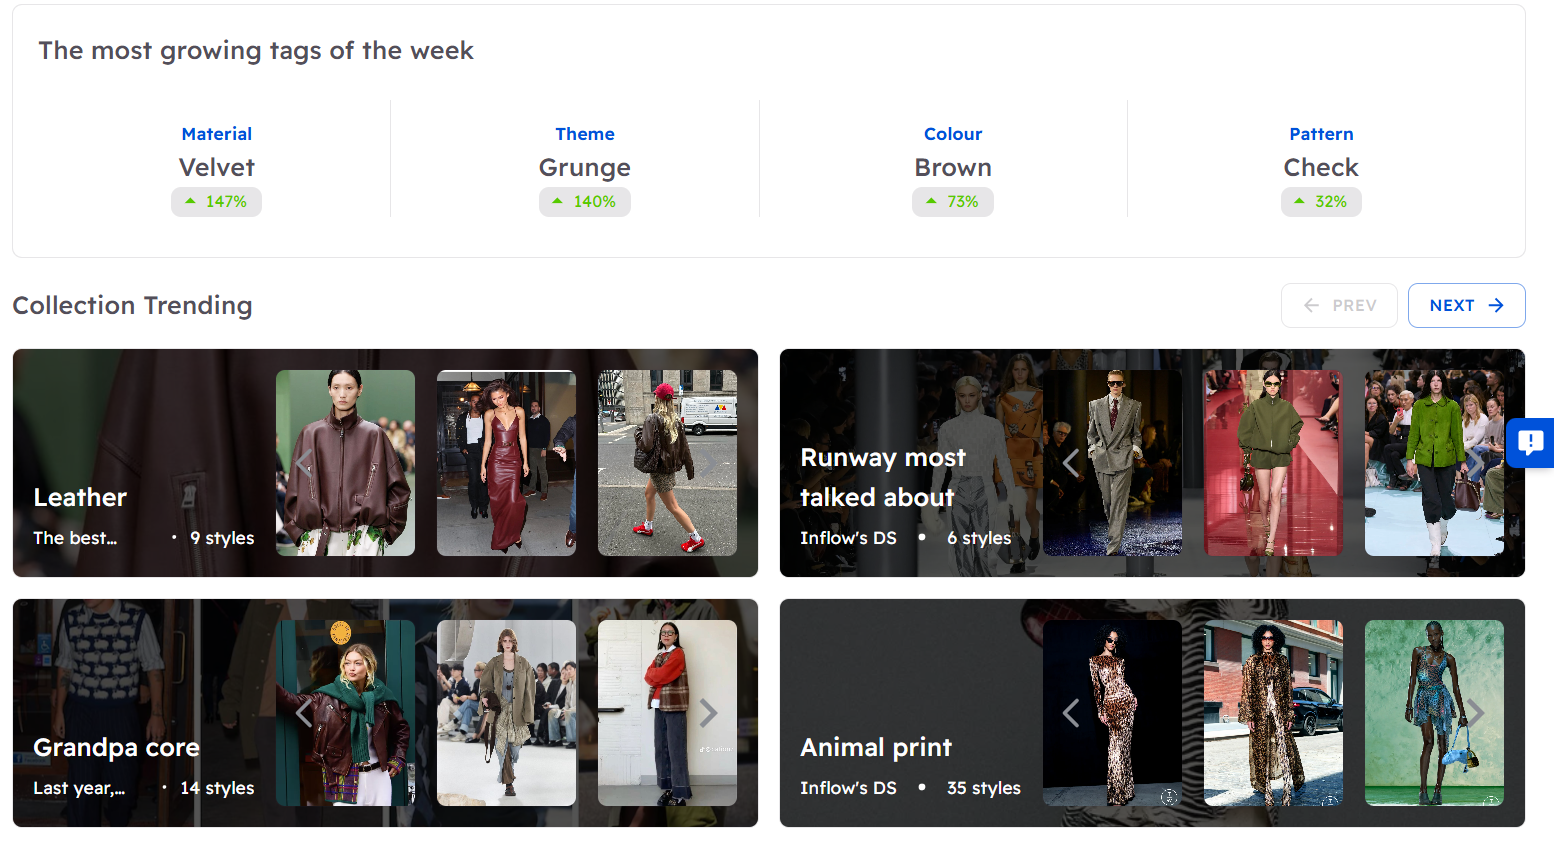This screenshot has width=1554, height=857.
Task: Open the Runway most talked about collection
Action: coord(883,477)
